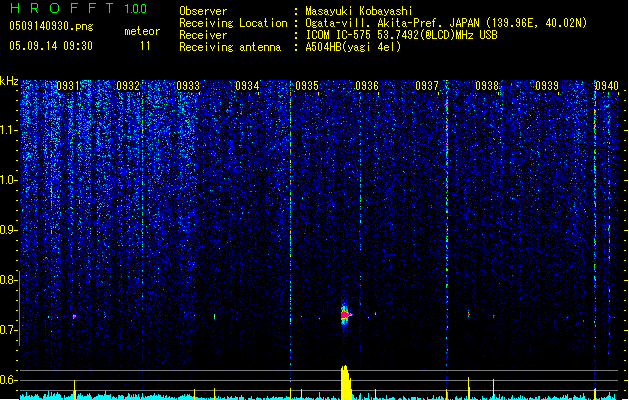This screenshot has height=400, width=629.
Task: Click the 0936 time marker
Action: pyautogui.click(x=367, y=86)
